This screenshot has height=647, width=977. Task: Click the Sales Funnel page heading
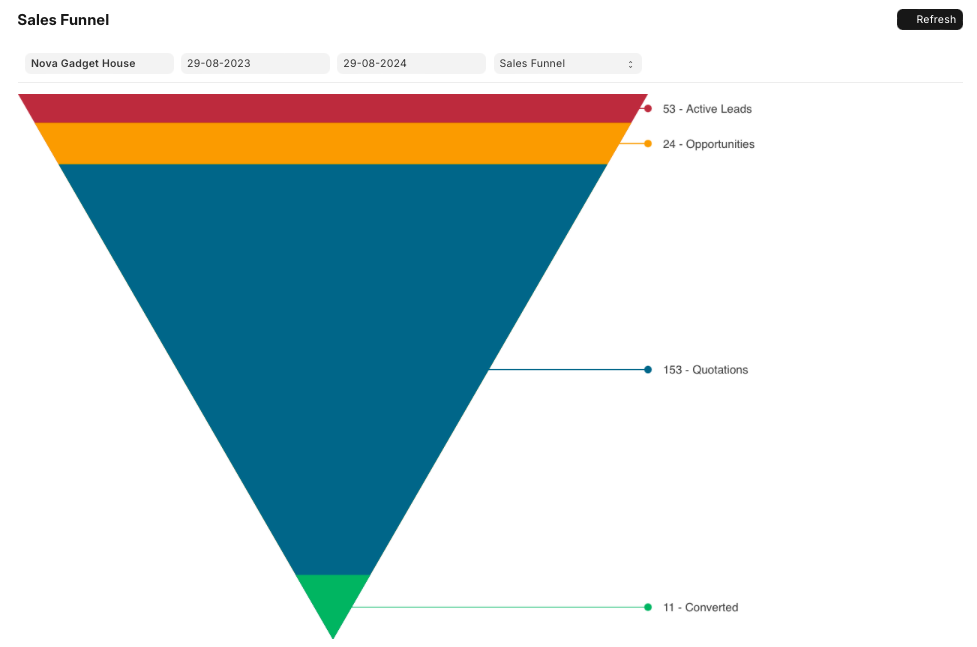pos(63,20)
